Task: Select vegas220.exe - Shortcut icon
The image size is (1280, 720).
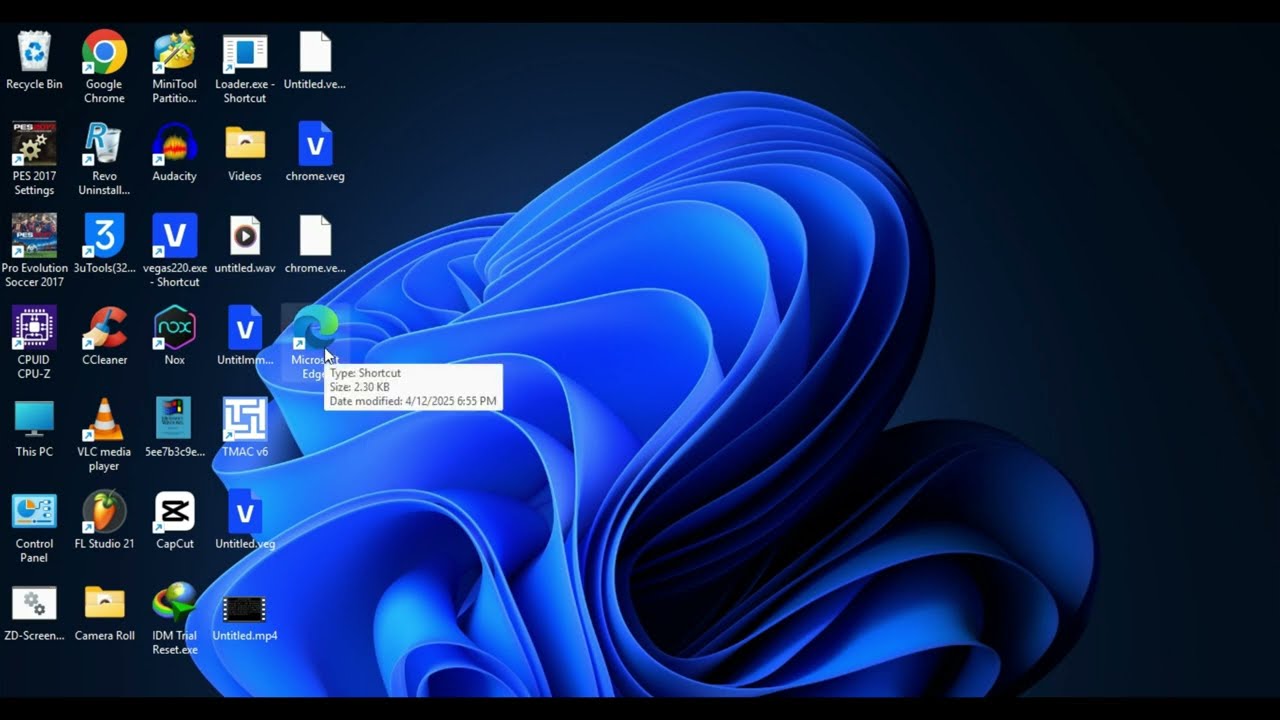Action: [174, 236]
